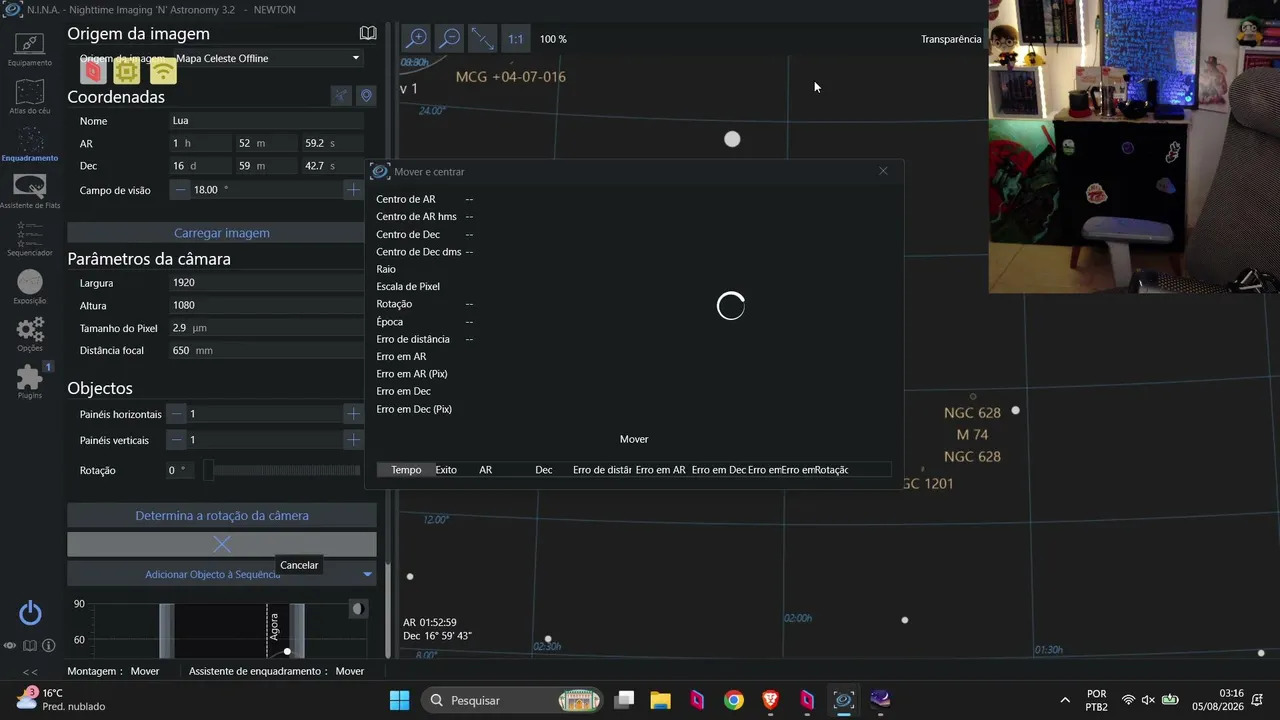Open Brave browser from taskbar
Viewport: 1280px width, 720px height.
770,700
